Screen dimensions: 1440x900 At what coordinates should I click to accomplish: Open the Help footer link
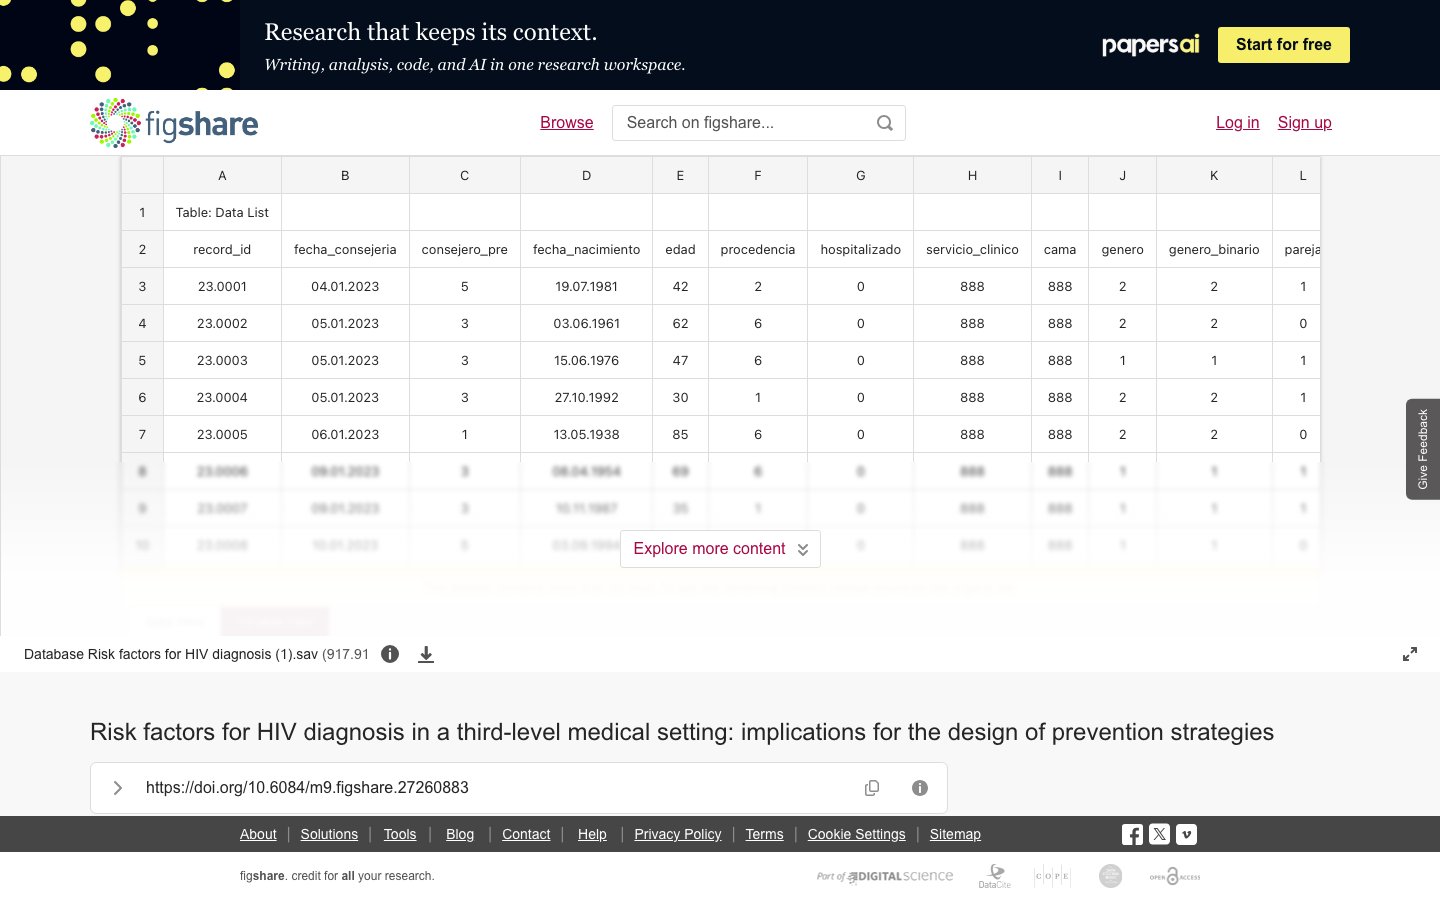[x=592, y=834]
